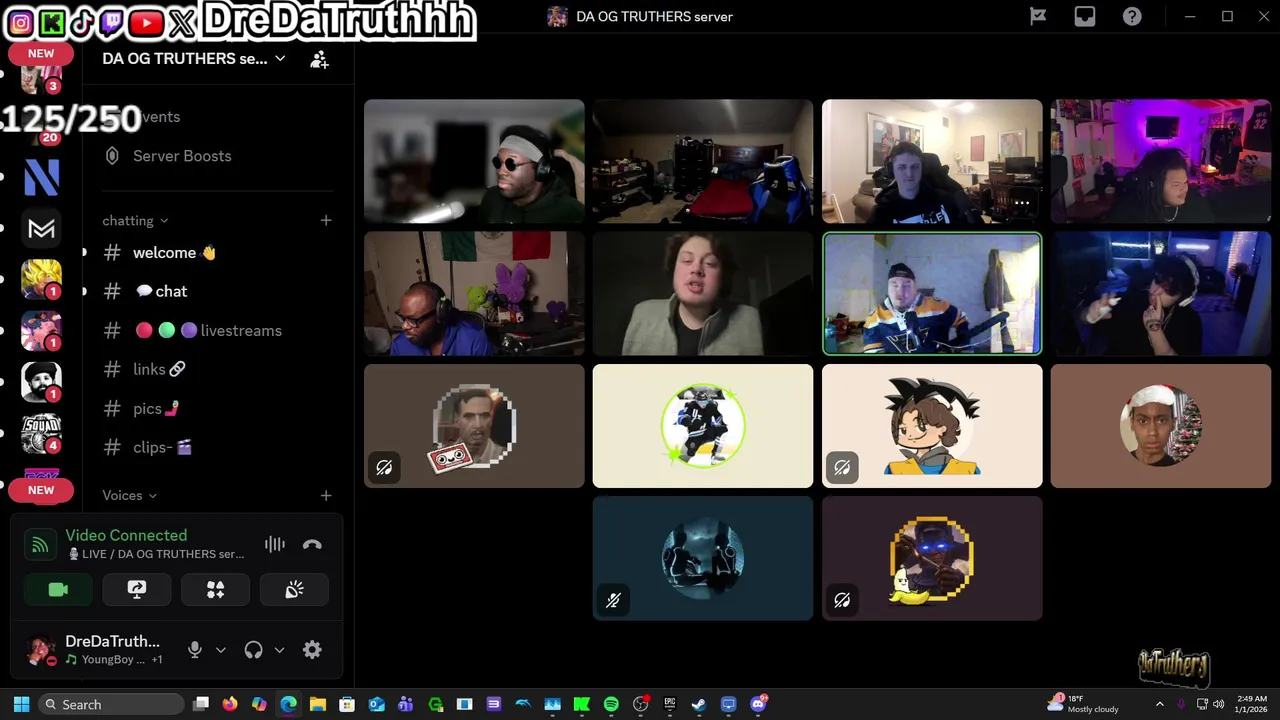This screenshot has height=720, width=1280.
Task: Open the Help question mark icon
Action: tap(1132, 16)
